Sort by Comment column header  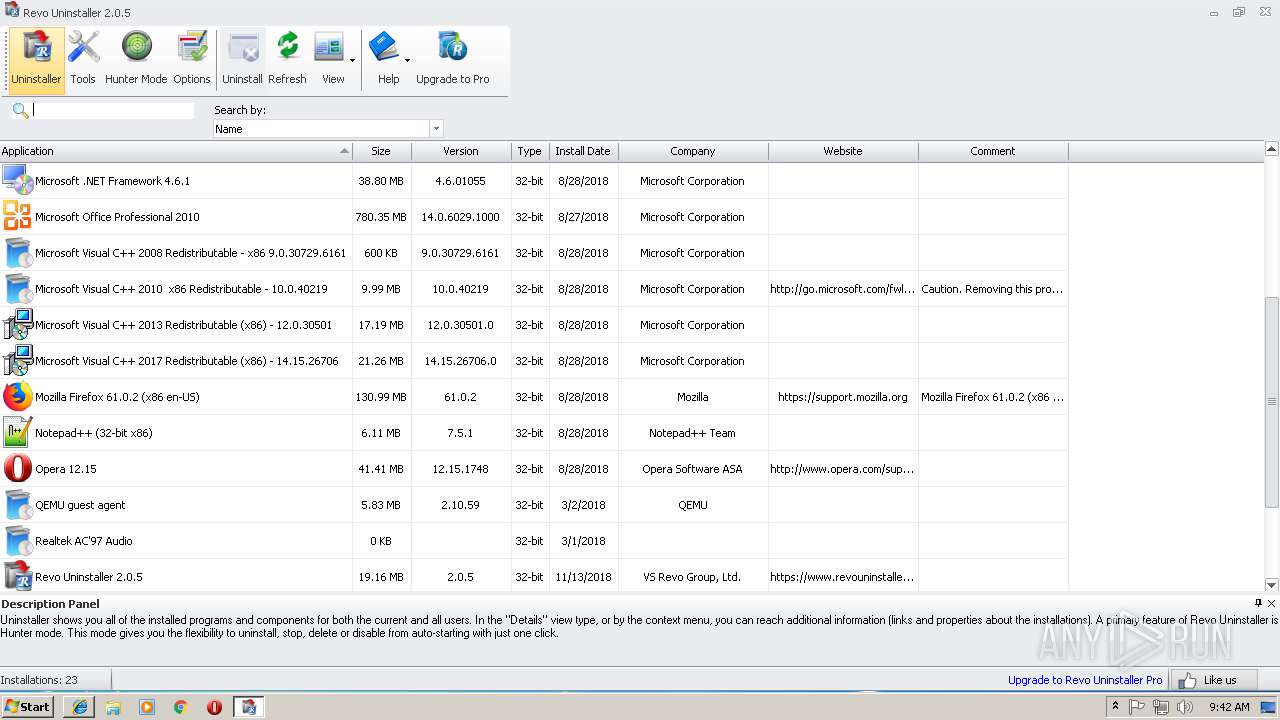(993, 151)
